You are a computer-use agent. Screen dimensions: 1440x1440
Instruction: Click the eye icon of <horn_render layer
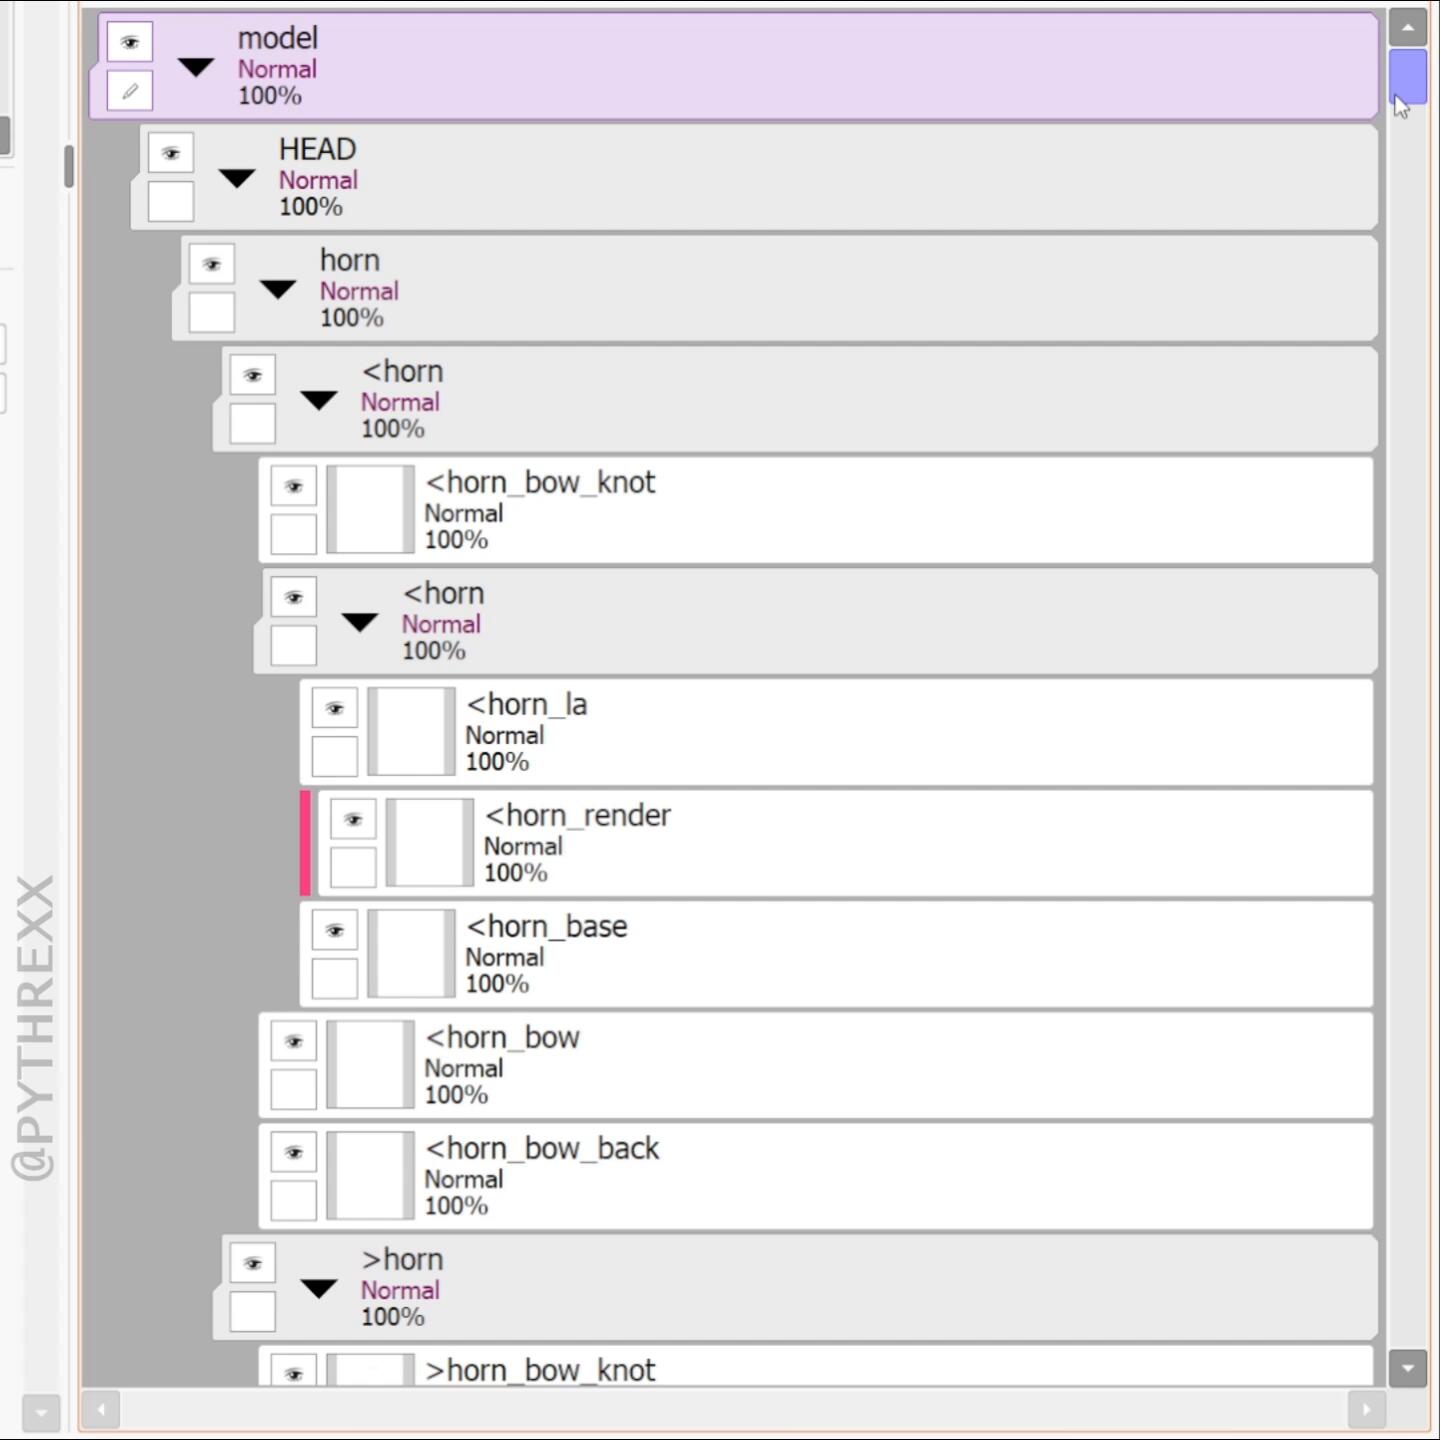(353, 820)
